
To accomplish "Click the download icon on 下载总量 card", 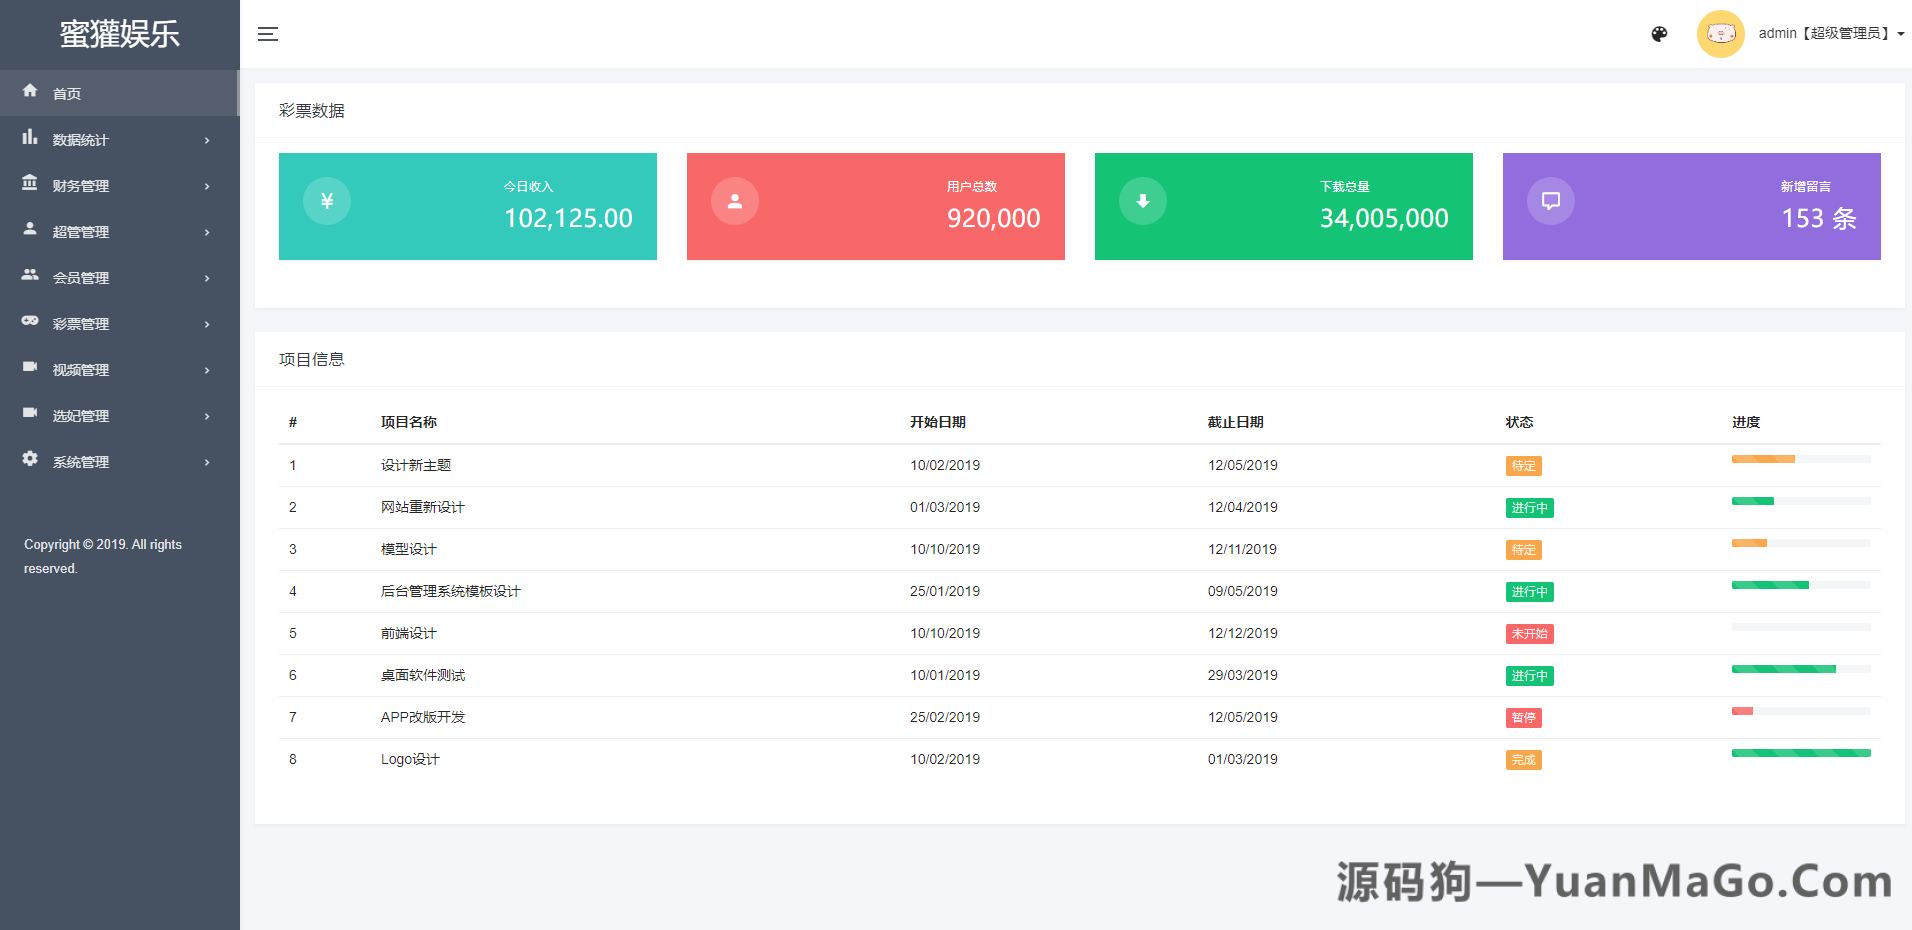I will [x=1143, y=201].
